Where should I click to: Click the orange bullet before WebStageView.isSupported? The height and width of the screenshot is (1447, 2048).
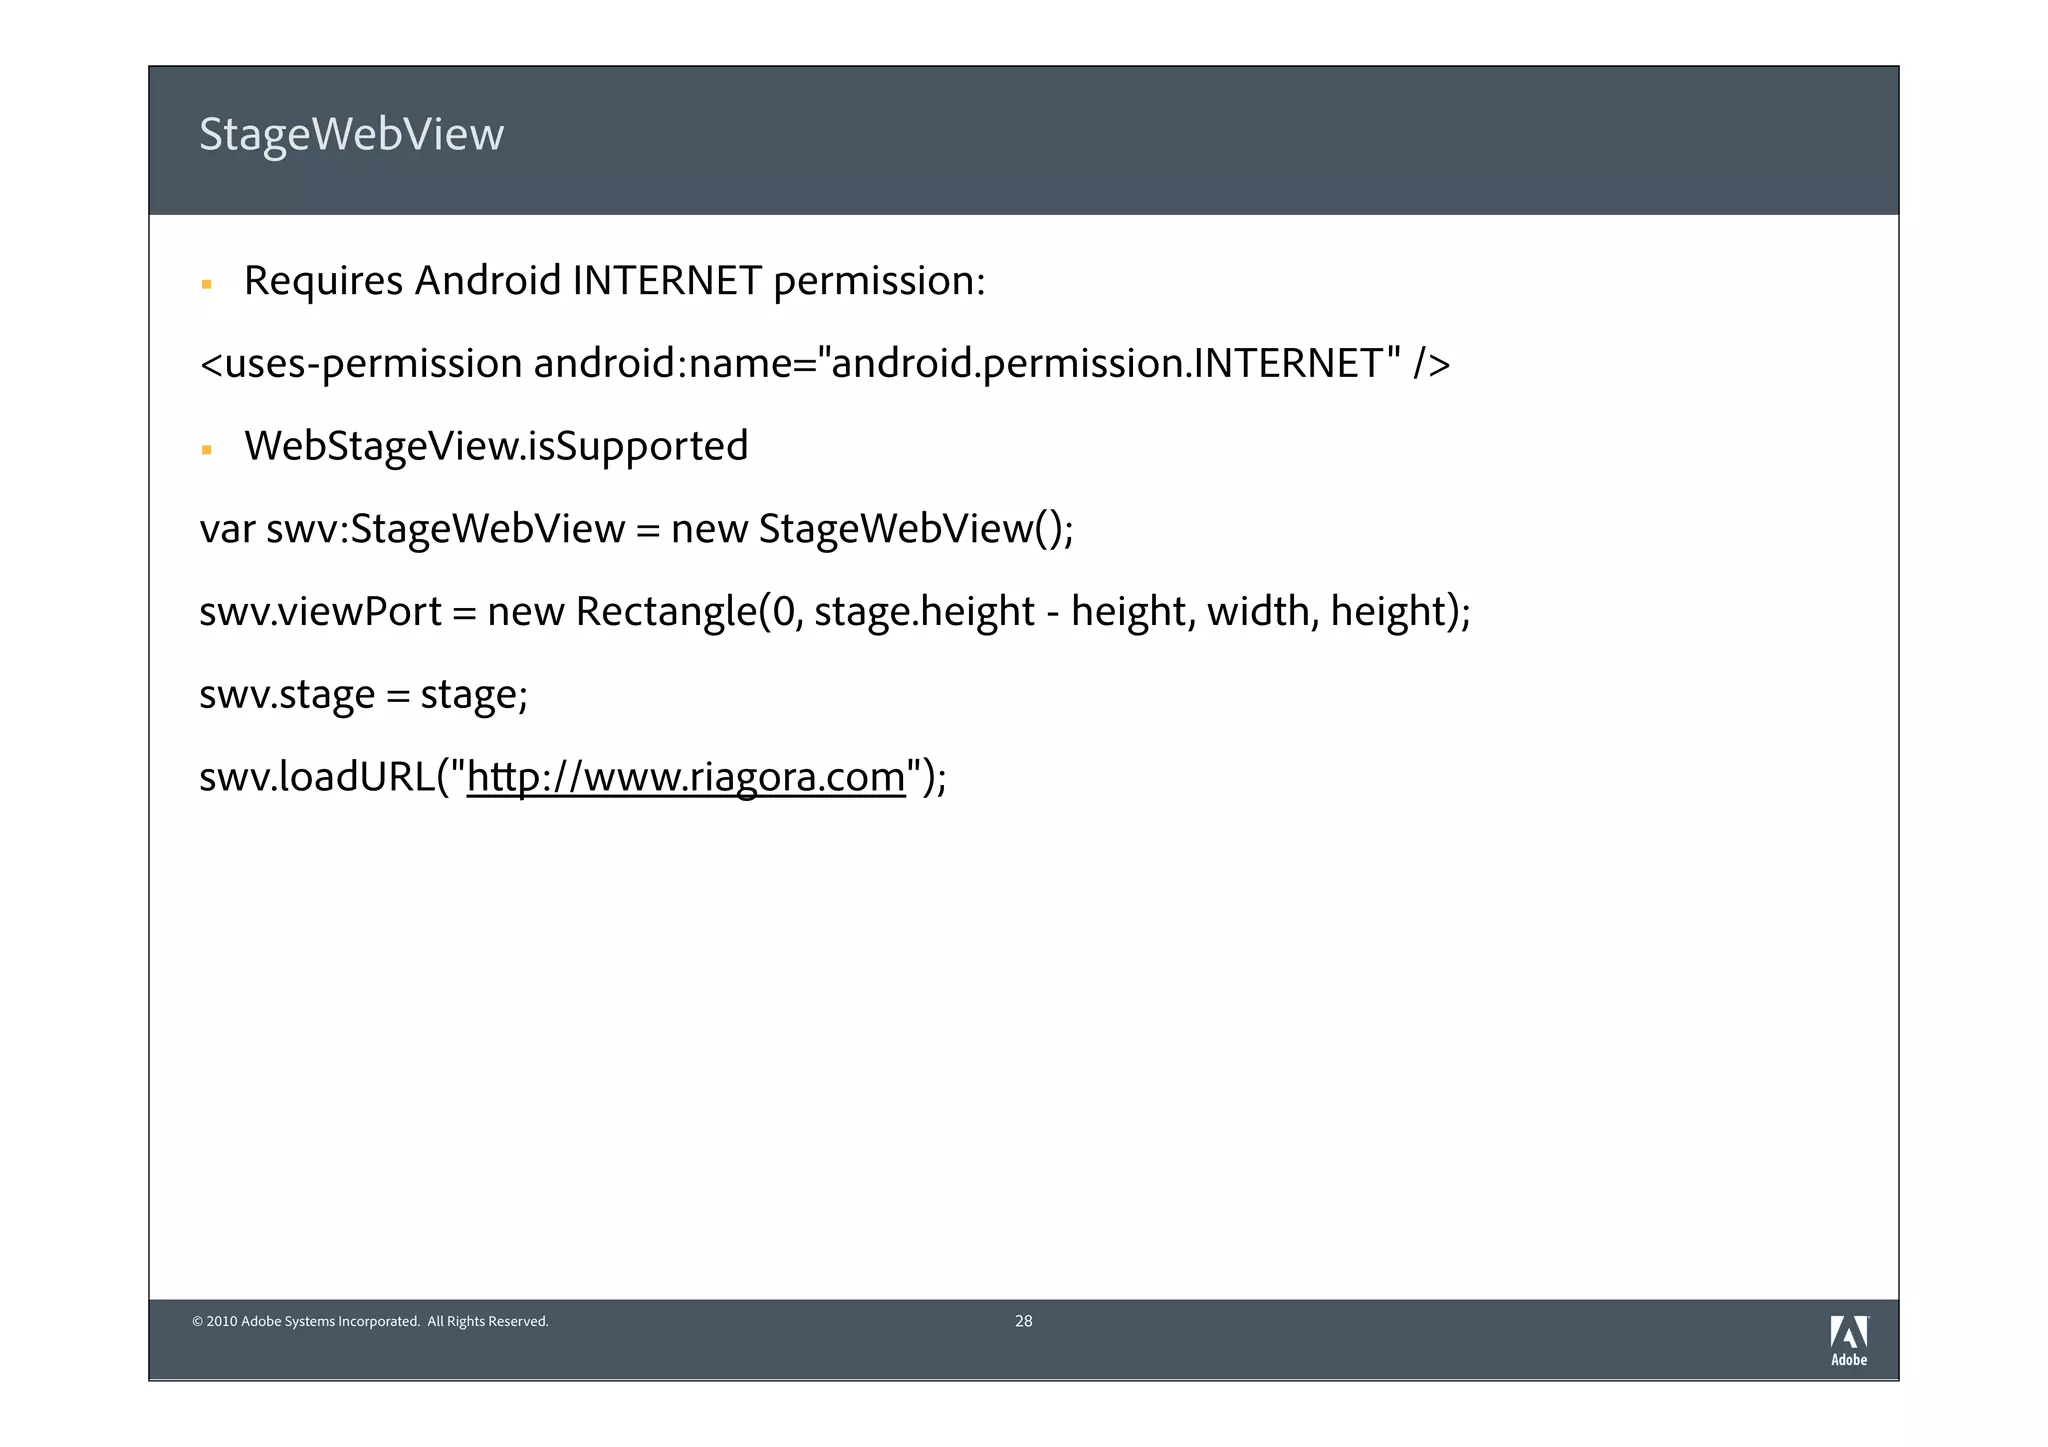pyautogui.click(x=207, y=450)
